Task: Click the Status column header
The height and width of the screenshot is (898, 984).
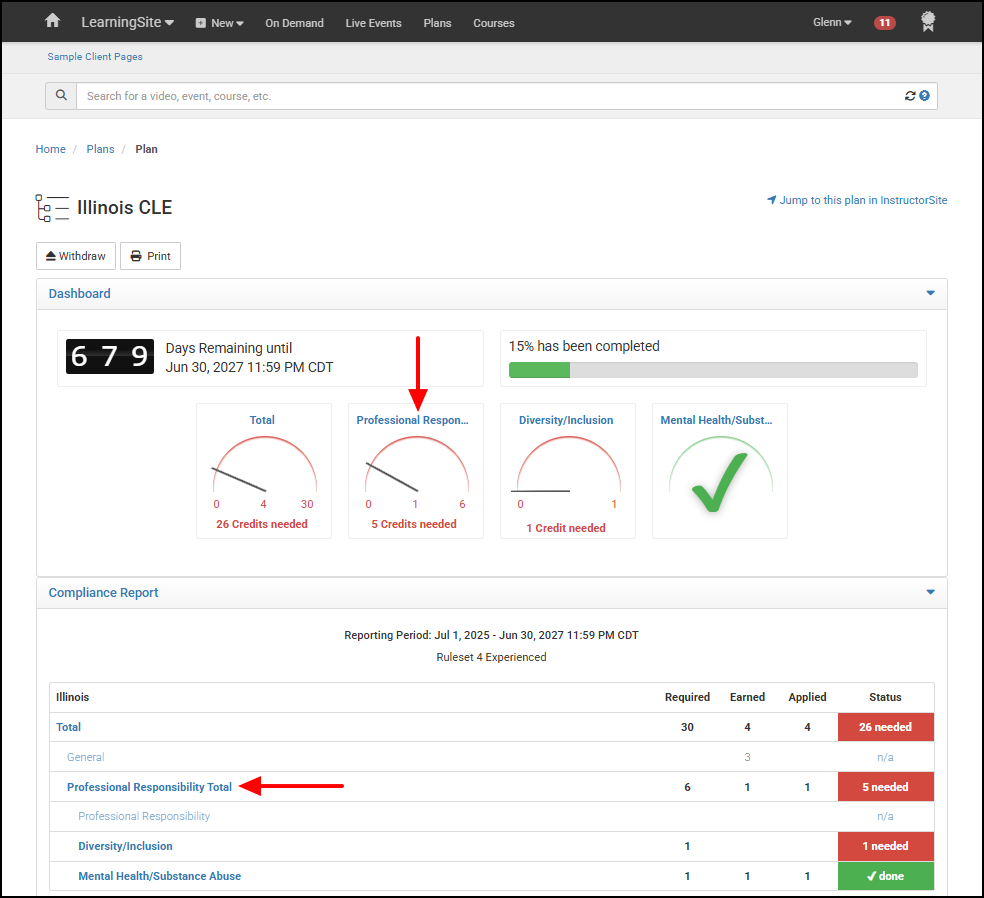Action: [885, 697]
